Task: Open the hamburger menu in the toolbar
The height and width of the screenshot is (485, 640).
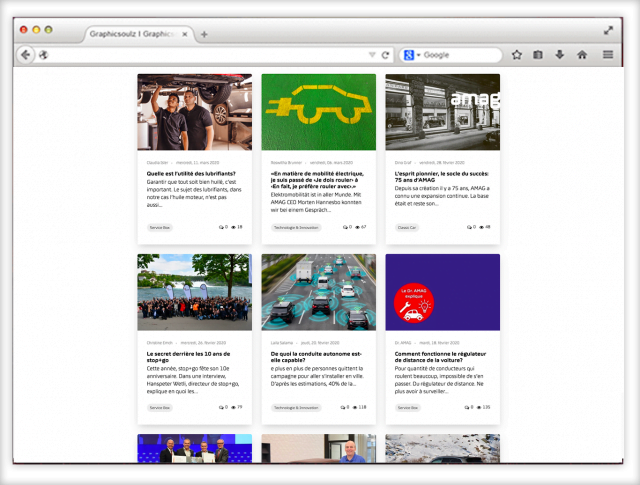Action: point(607,55)
